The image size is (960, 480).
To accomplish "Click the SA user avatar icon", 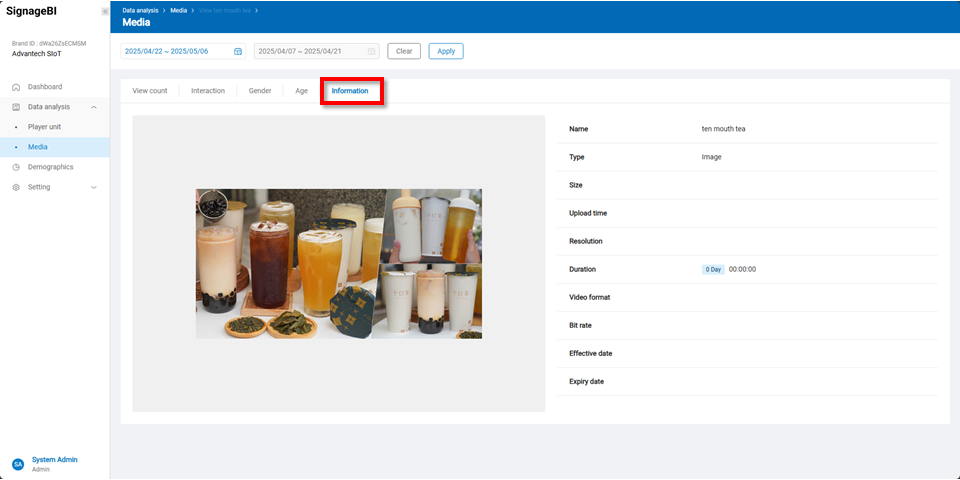I will click(17, 464).
